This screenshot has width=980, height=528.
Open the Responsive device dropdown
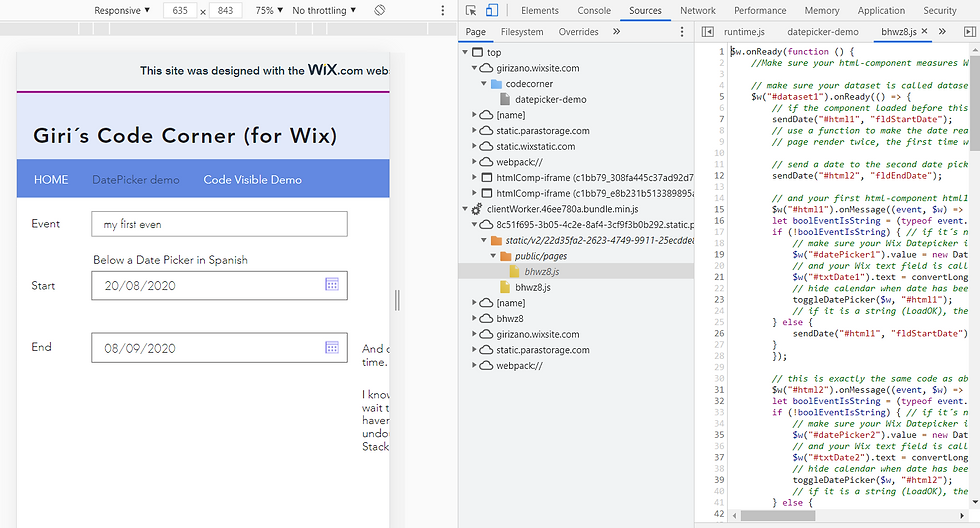[122, 10]
